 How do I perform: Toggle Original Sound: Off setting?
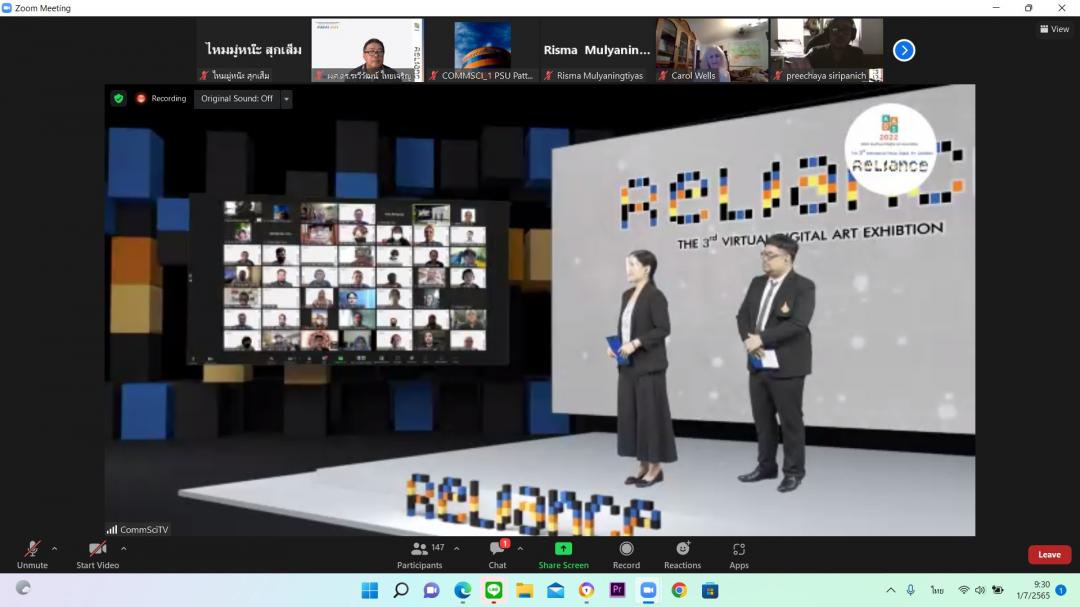pyautogui.click(x=236, y=99)
